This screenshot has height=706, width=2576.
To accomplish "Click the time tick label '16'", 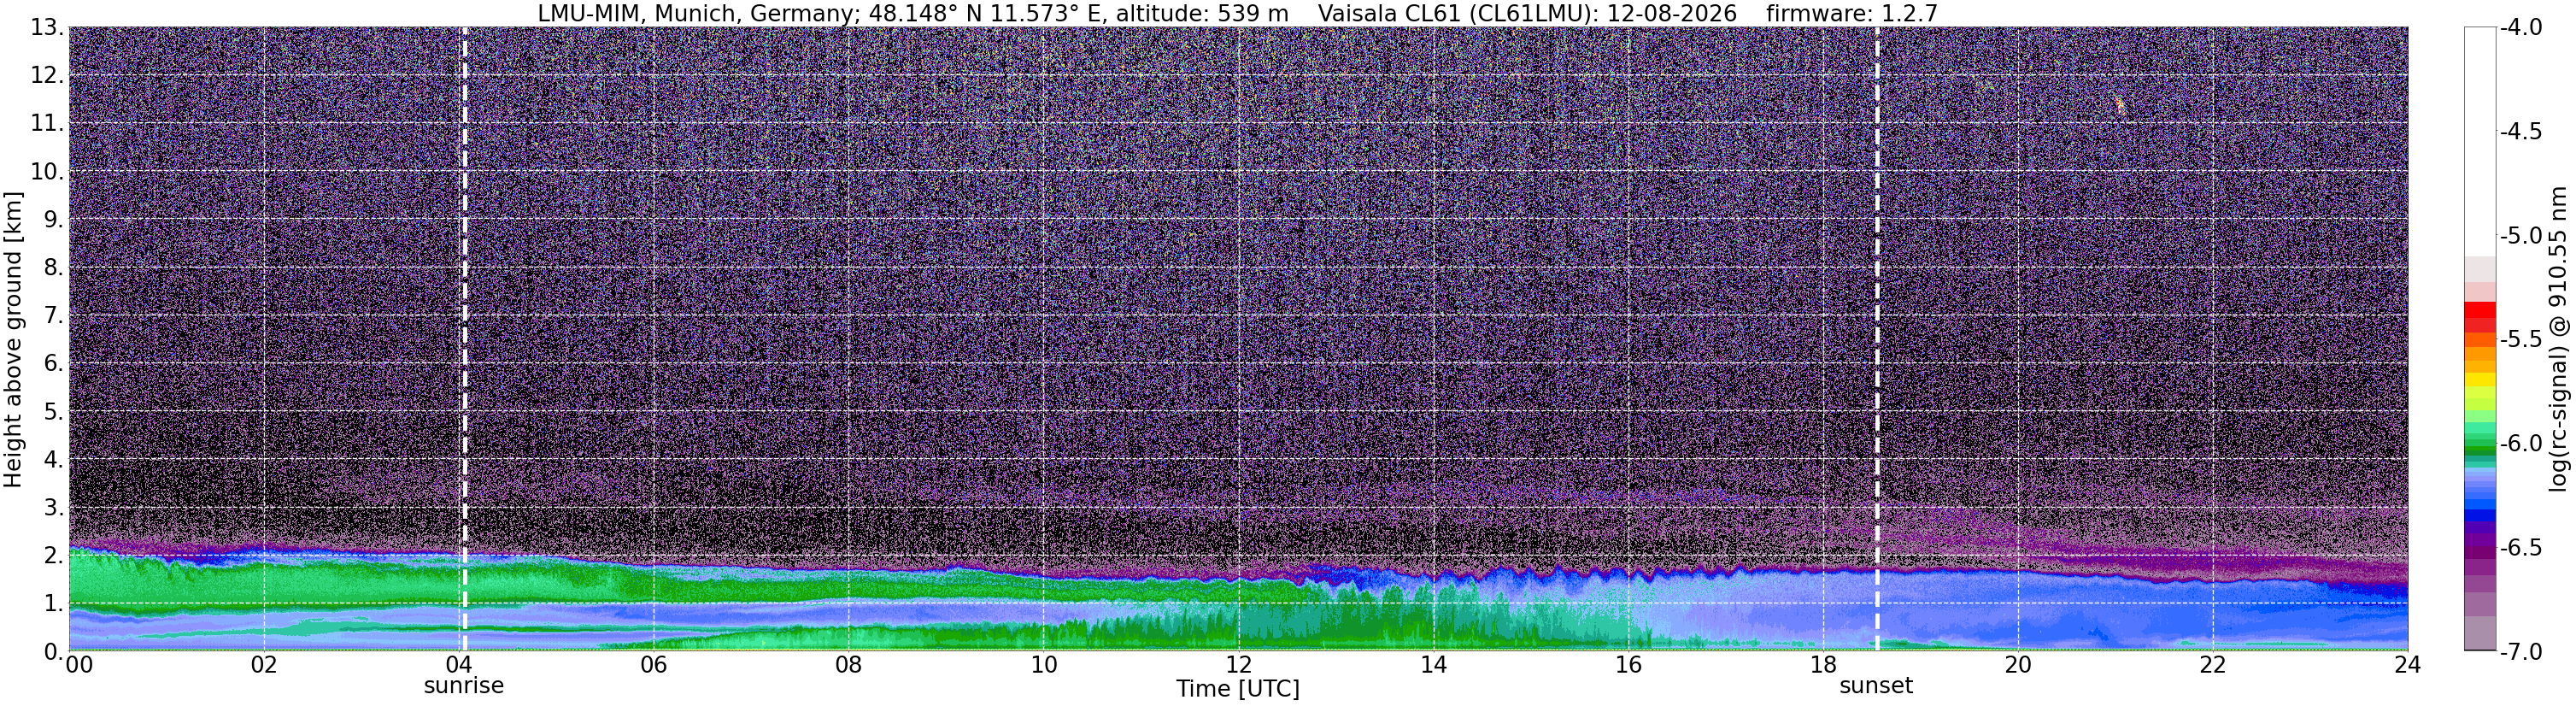I will tap(1629, 665).
